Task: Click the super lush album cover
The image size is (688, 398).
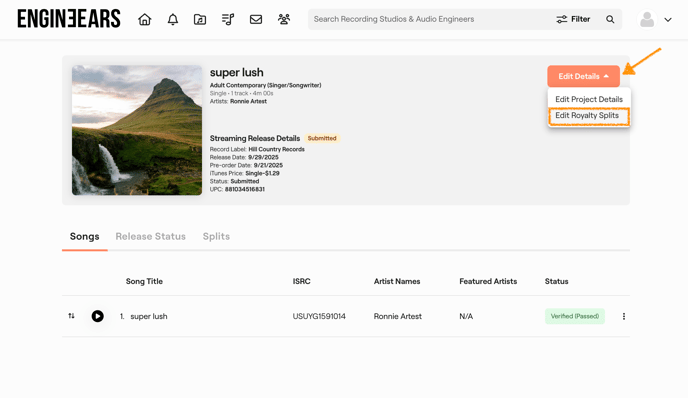Action: 137,130
